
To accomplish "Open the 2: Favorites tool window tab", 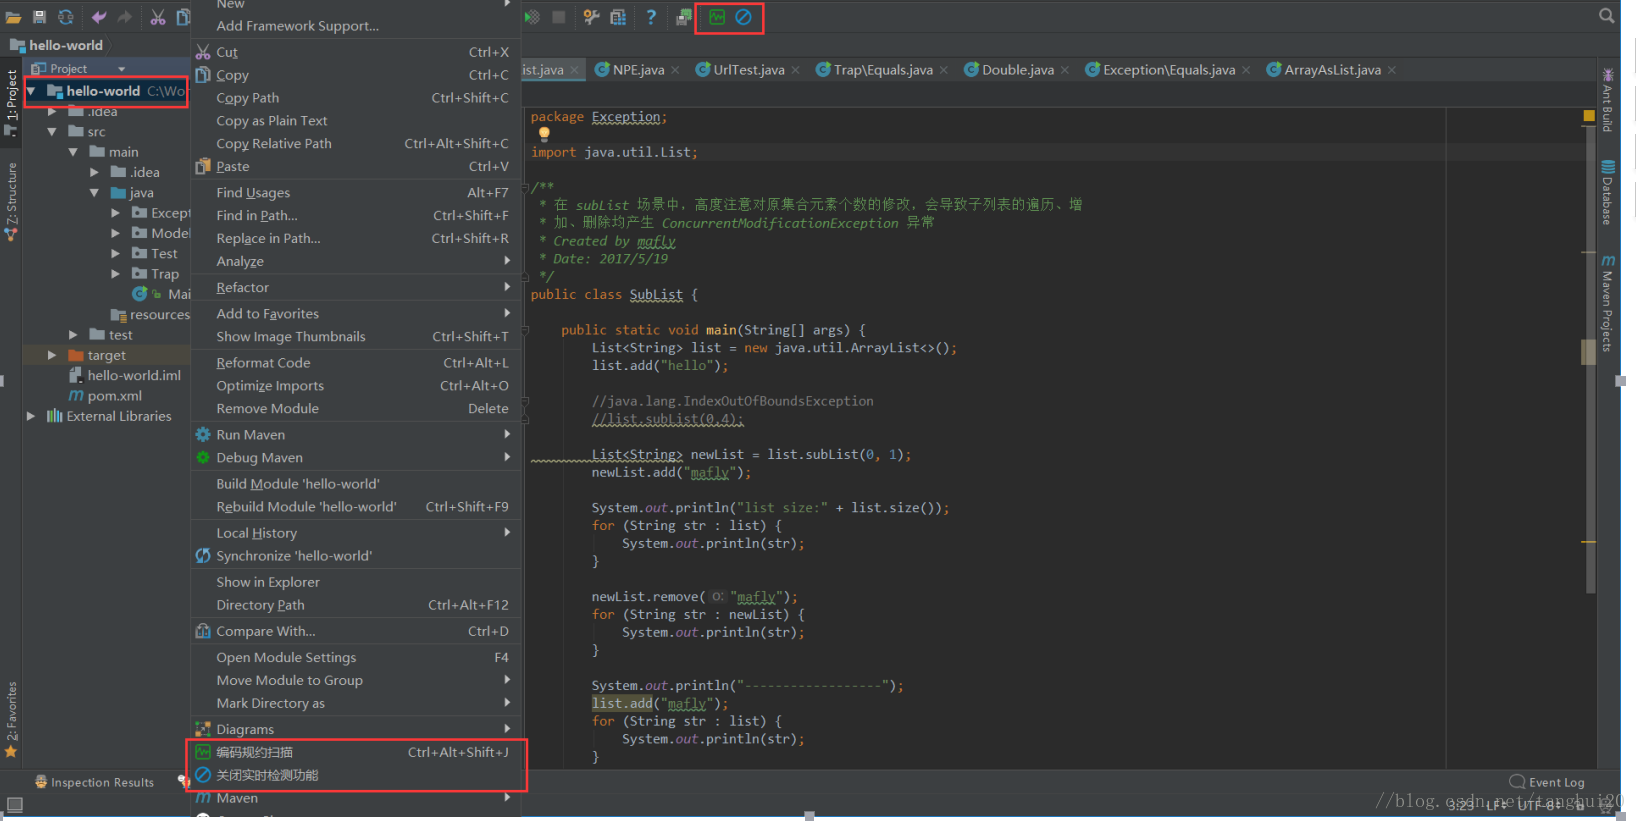I will point(11,718).
